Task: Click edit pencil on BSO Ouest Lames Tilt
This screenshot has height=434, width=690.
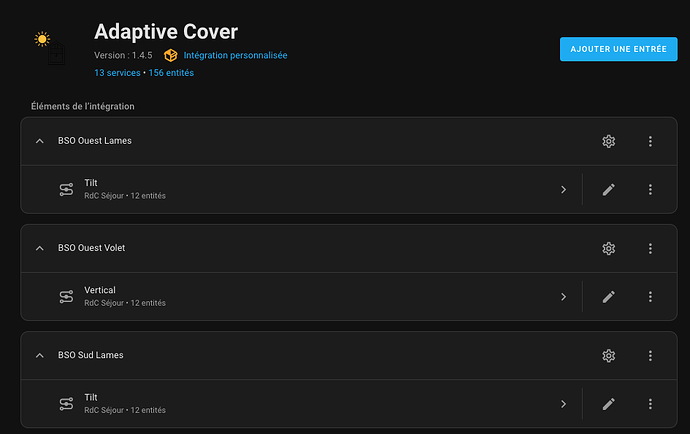Action: tap(609, 190)
